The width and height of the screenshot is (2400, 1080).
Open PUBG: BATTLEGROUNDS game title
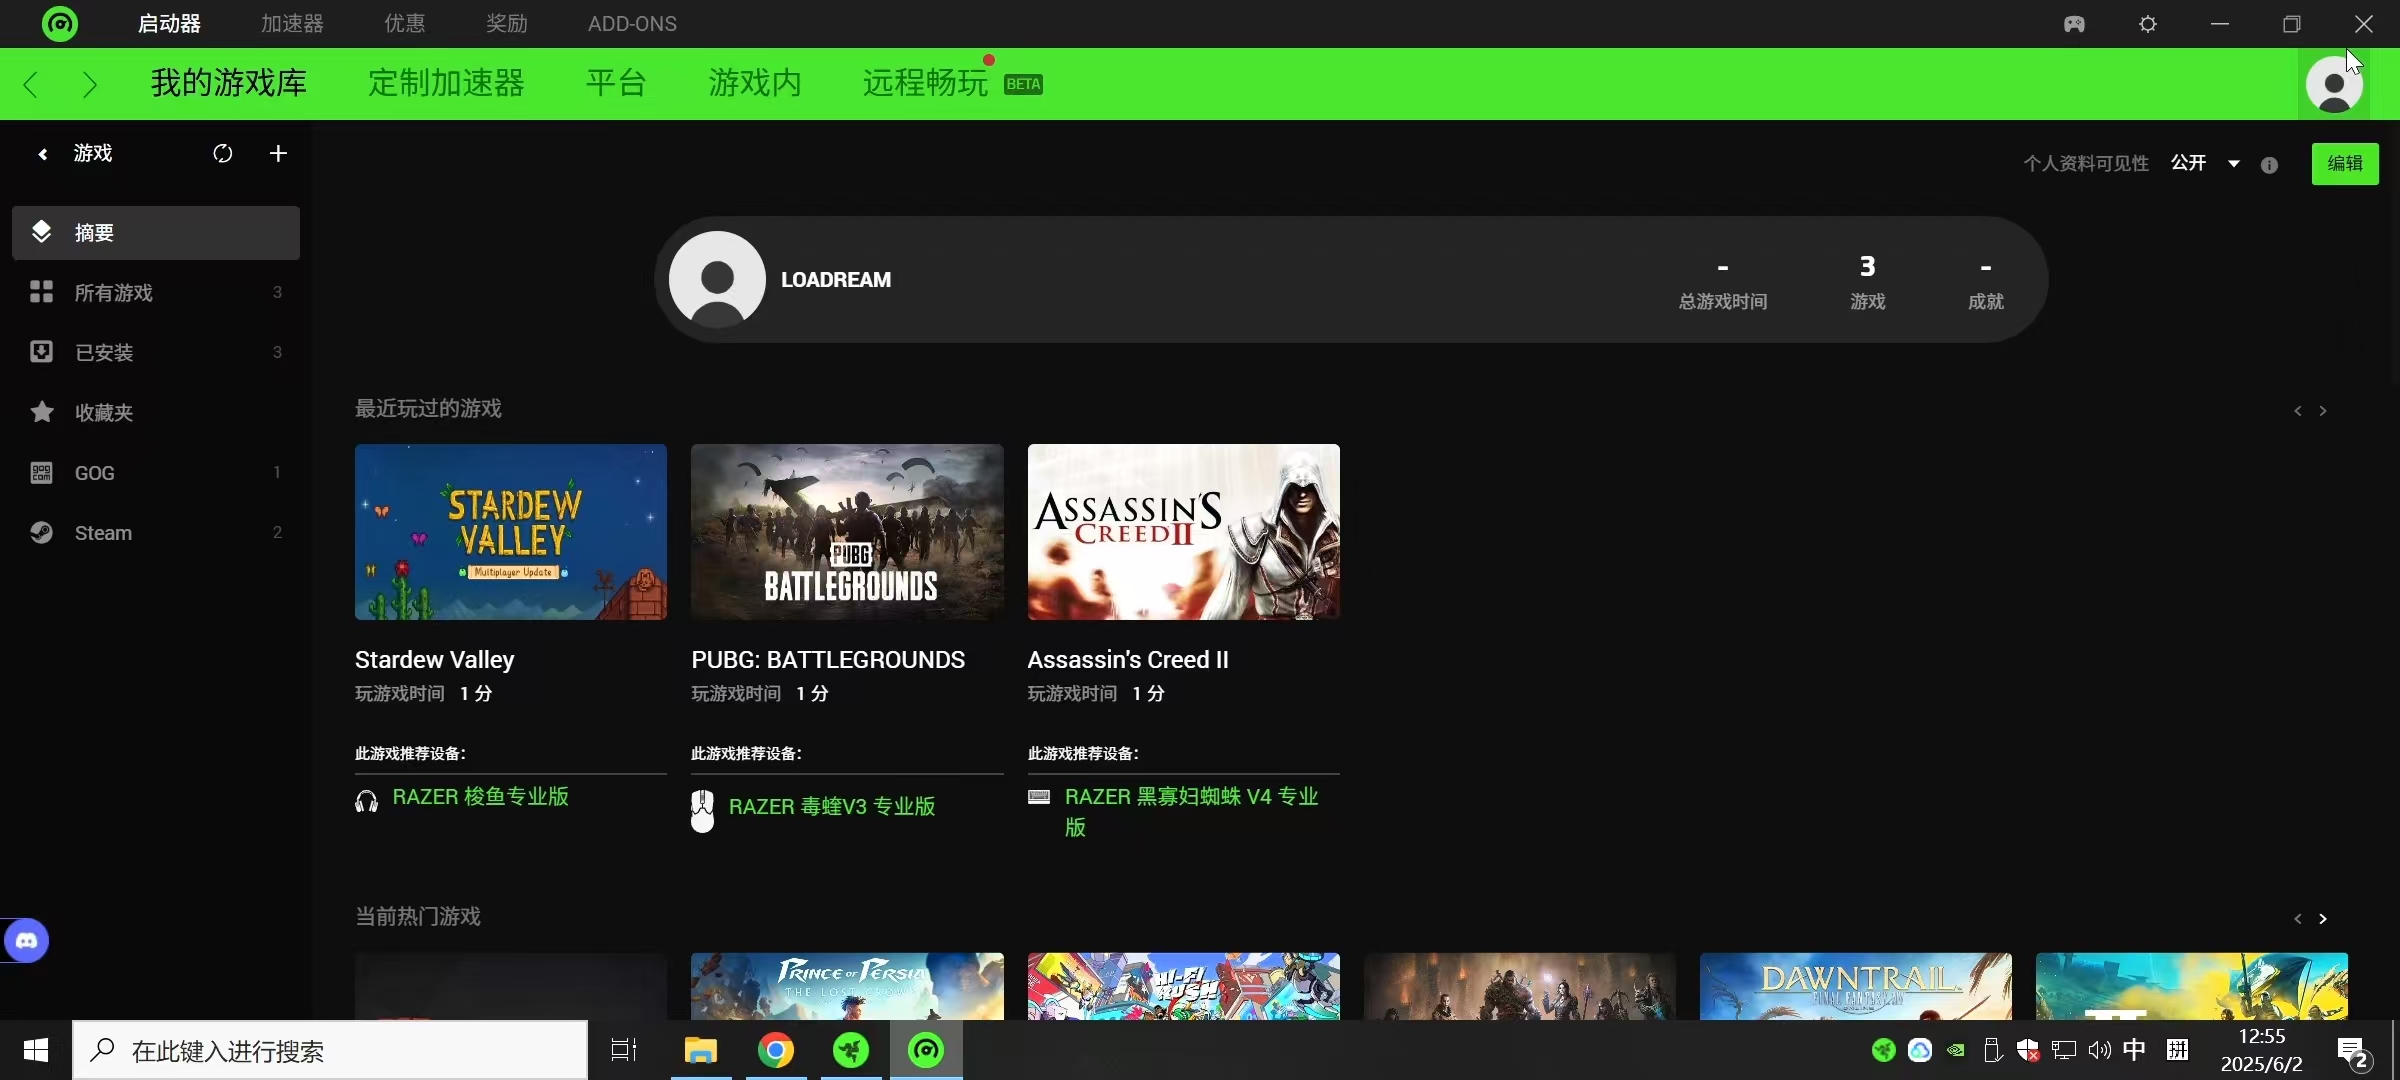click(828, 660)
